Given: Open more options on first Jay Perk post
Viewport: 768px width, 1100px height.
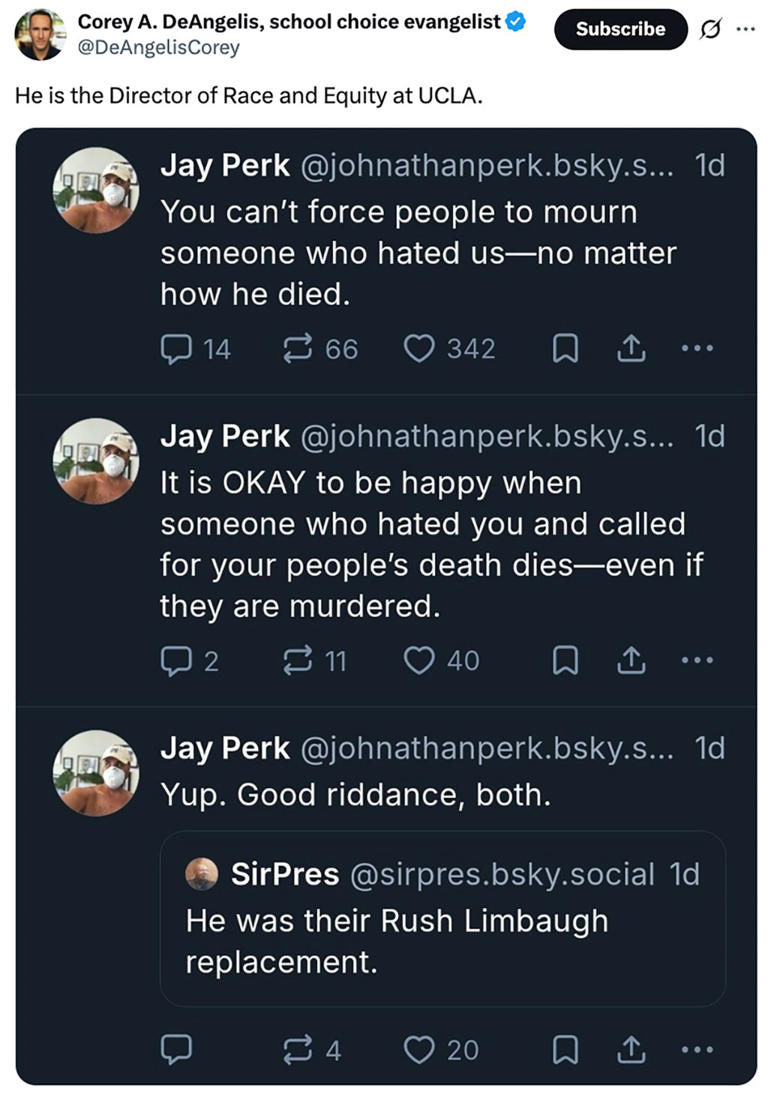Looking at the screenshot, I should pyautogui.click(x=696, y=348).
